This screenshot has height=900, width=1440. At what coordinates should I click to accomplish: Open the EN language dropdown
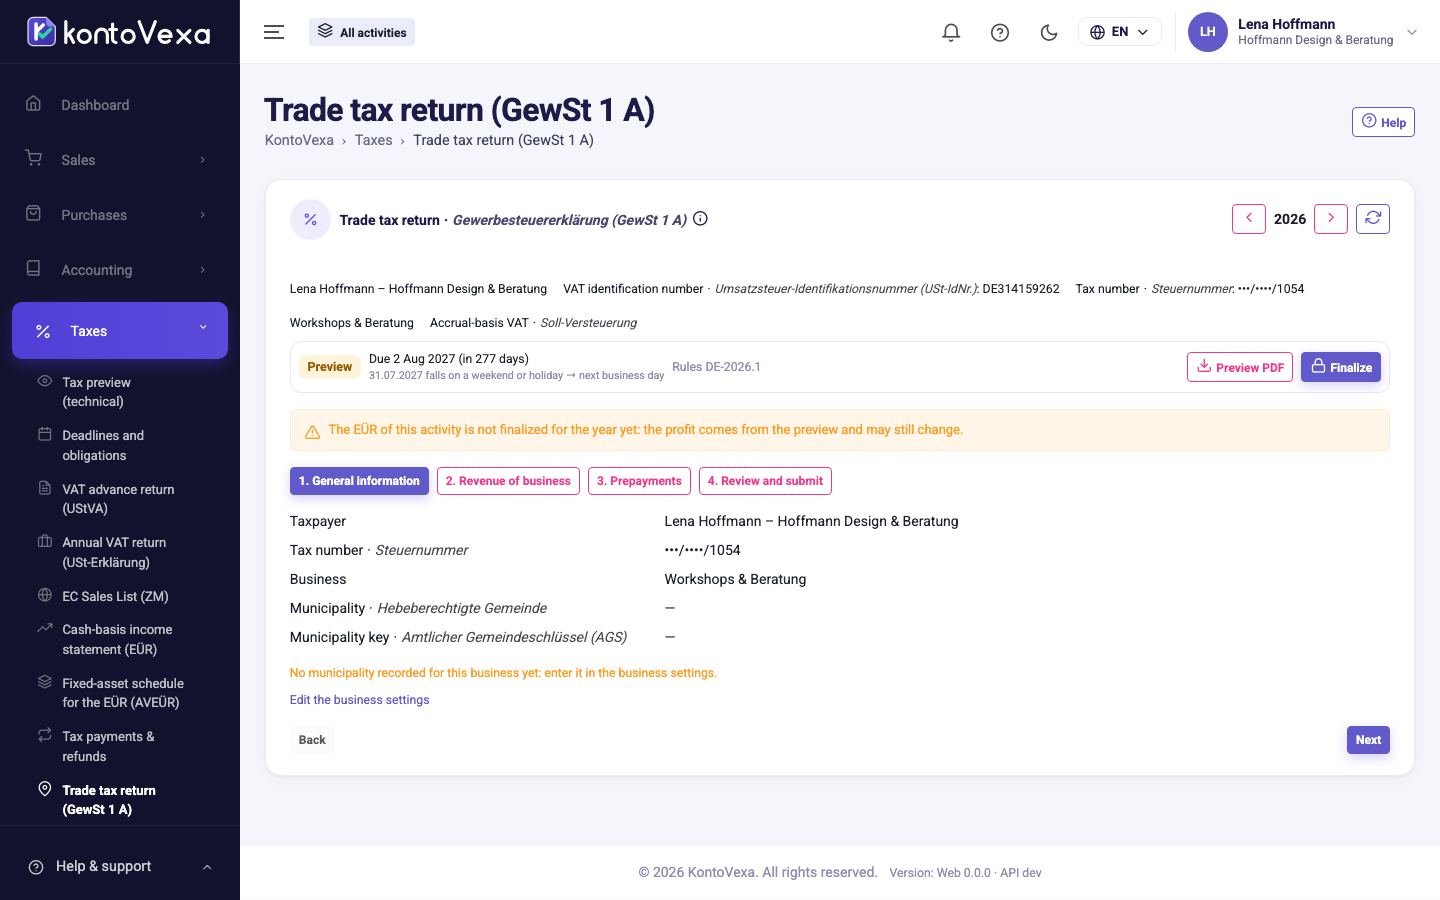click(1119, 32)
